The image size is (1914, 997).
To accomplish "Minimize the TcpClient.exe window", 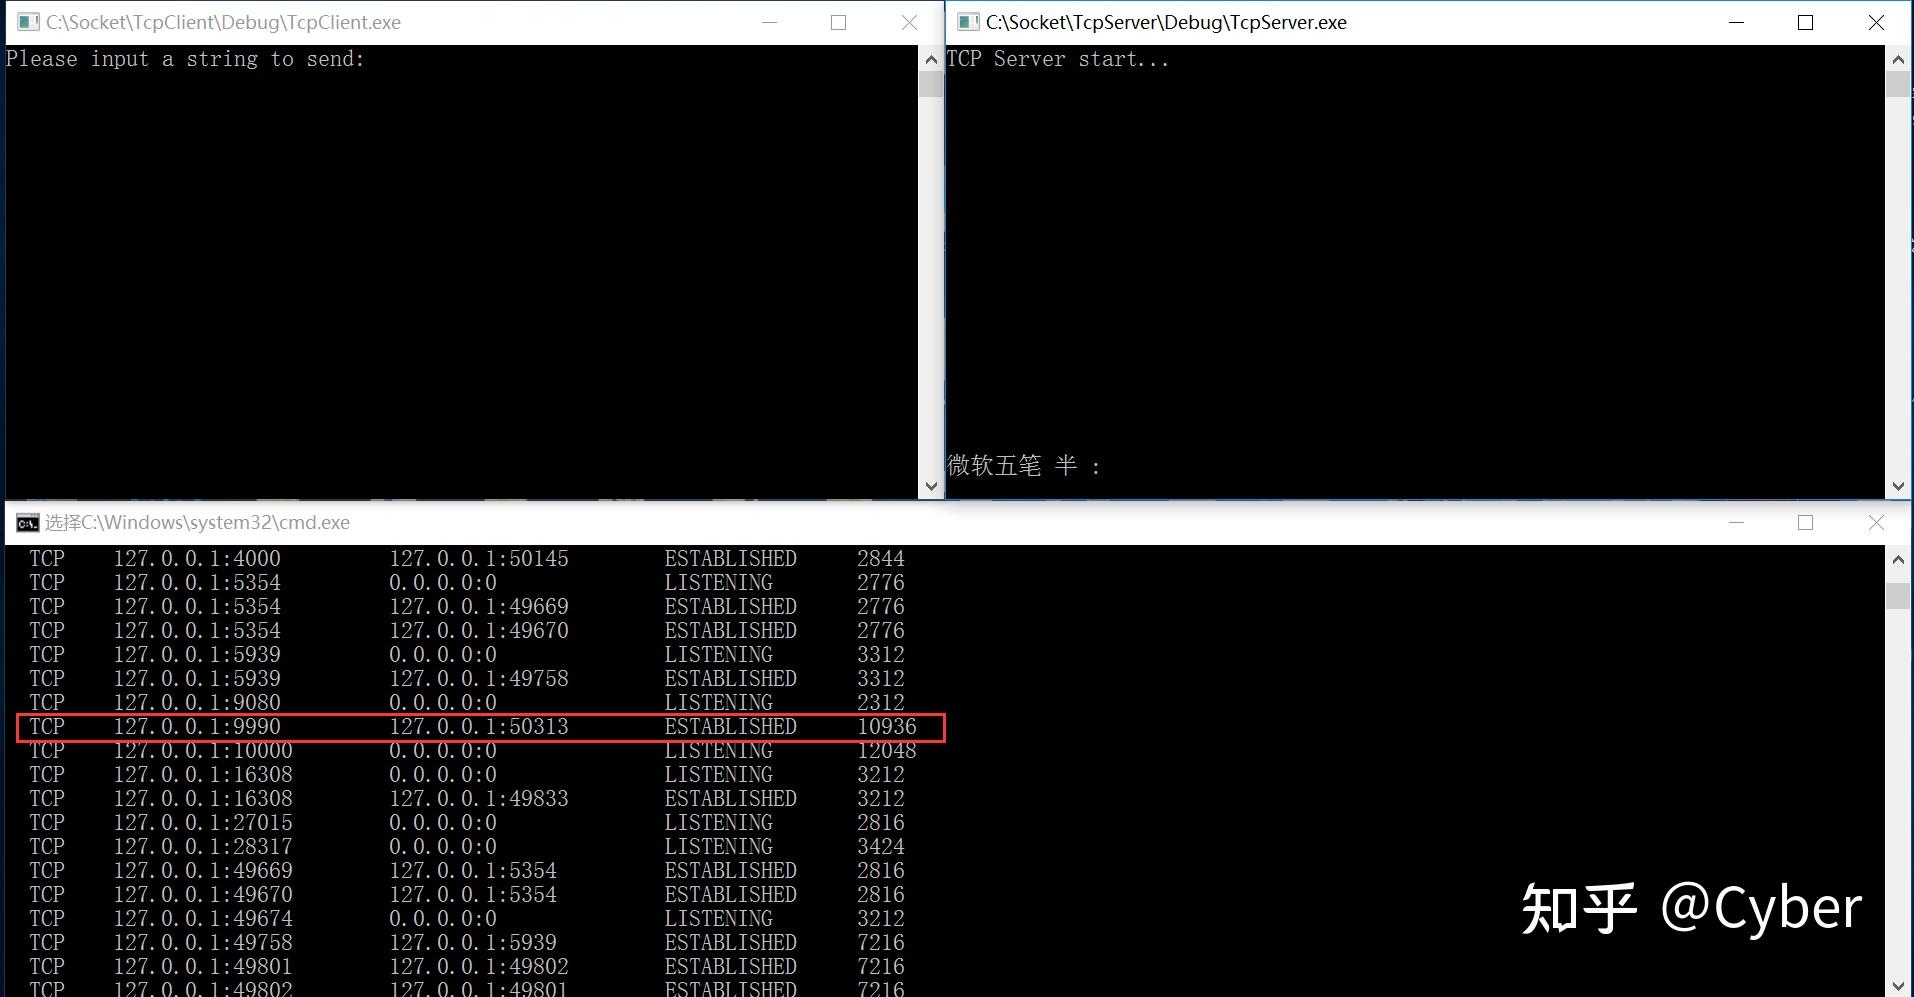I will [769, 22].
